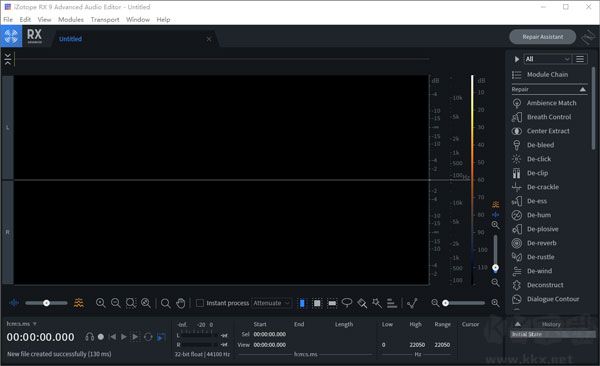Zoom out horizontally with magnifier minus
Screen dimensions: 600x366
[x=435, y=303]
